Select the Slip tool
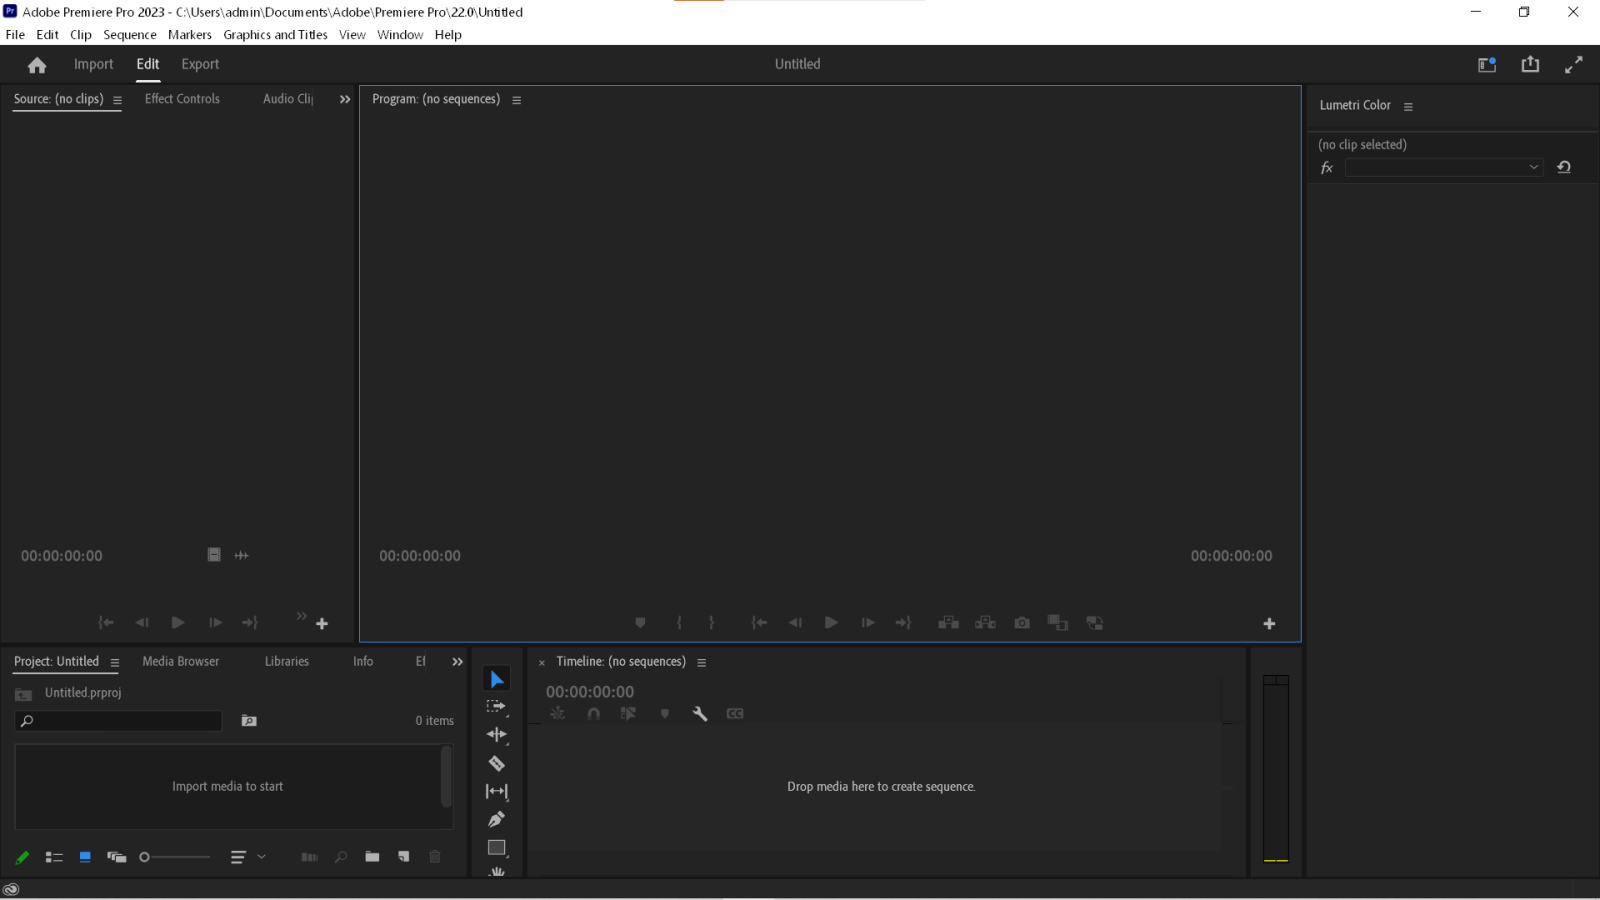The image size is (1600, 900). pos(497,791)
